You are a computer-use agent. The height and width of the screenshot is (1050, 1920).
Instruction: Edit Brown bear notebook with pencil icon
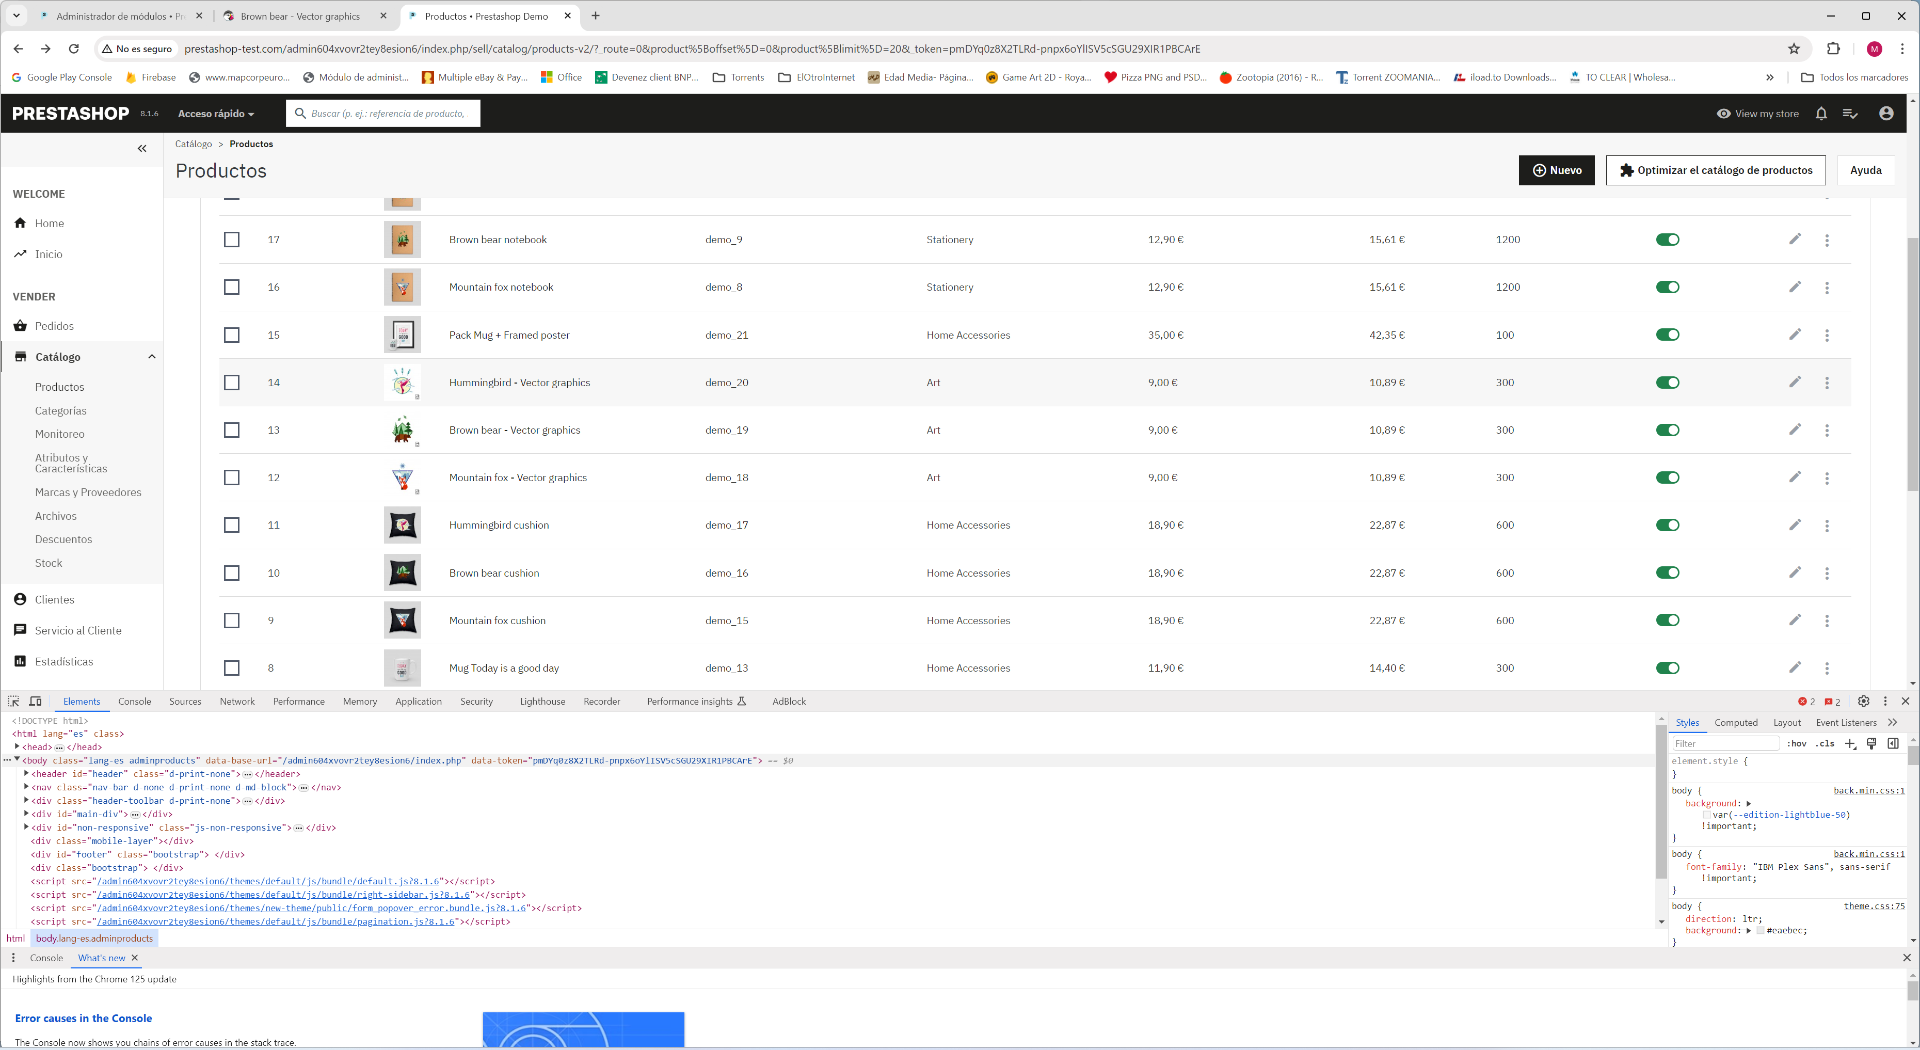click(1795, 239)
